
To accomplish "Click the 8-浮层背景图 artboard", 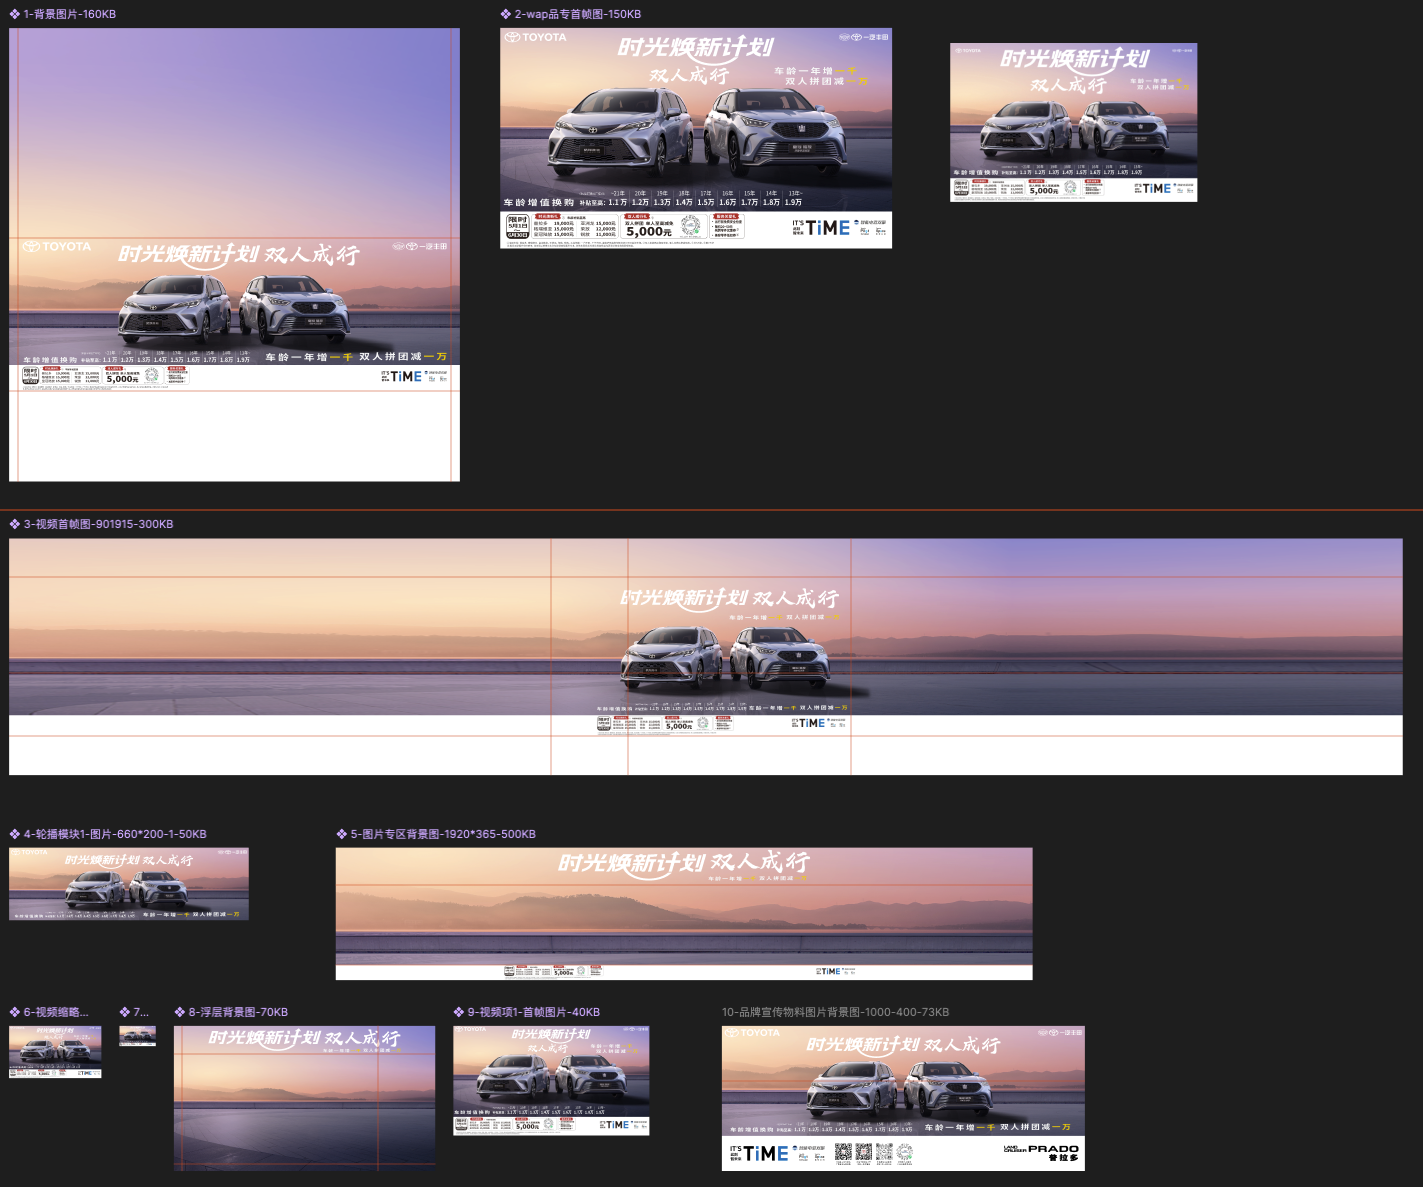I will click(x=305, y=1098).
